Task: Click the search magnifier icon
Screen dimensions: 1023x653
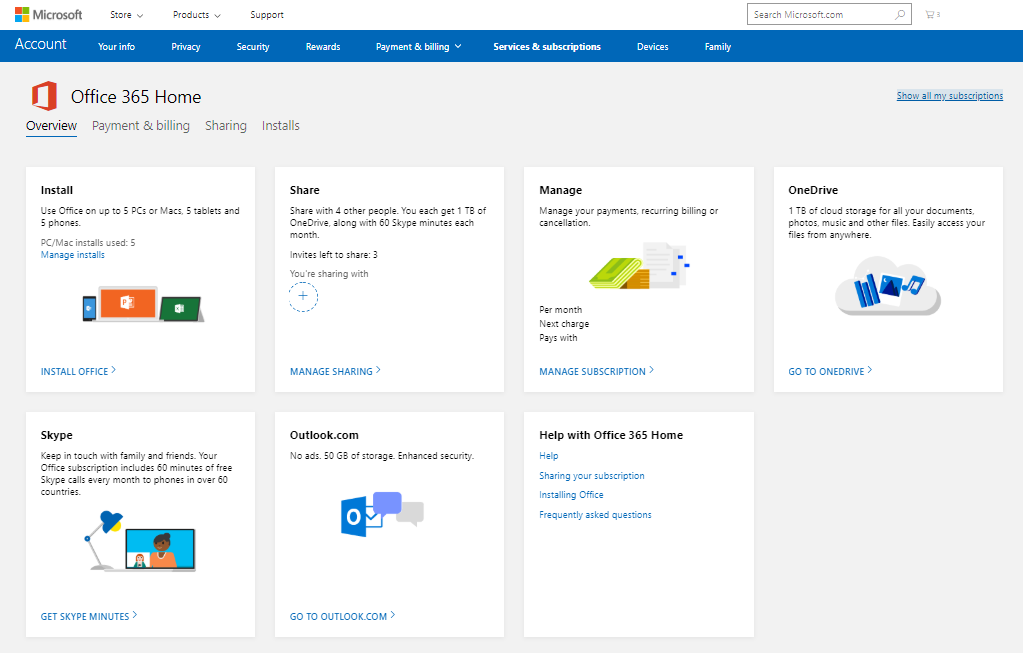Action: tap(900, 14)
